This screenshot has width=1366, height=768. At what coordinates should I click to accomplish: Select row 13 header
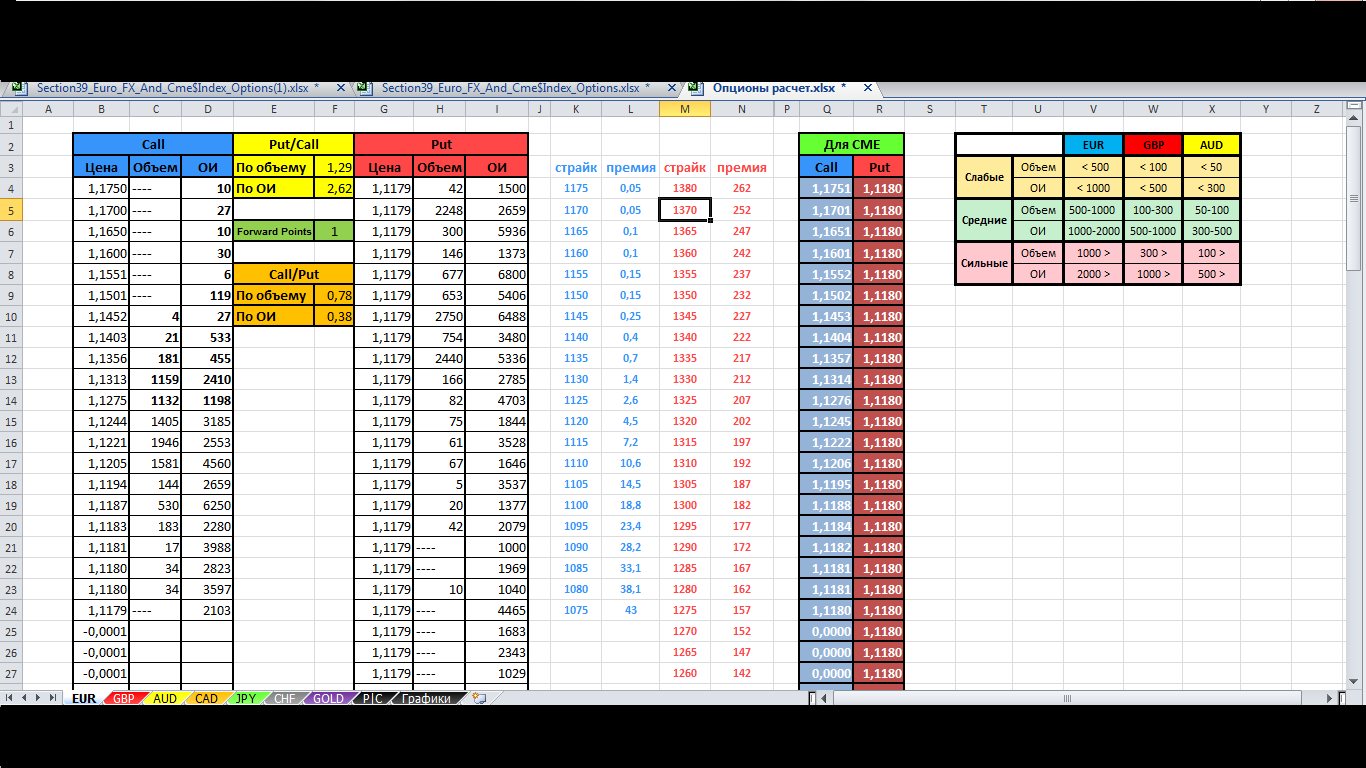(x=10, y=379)
